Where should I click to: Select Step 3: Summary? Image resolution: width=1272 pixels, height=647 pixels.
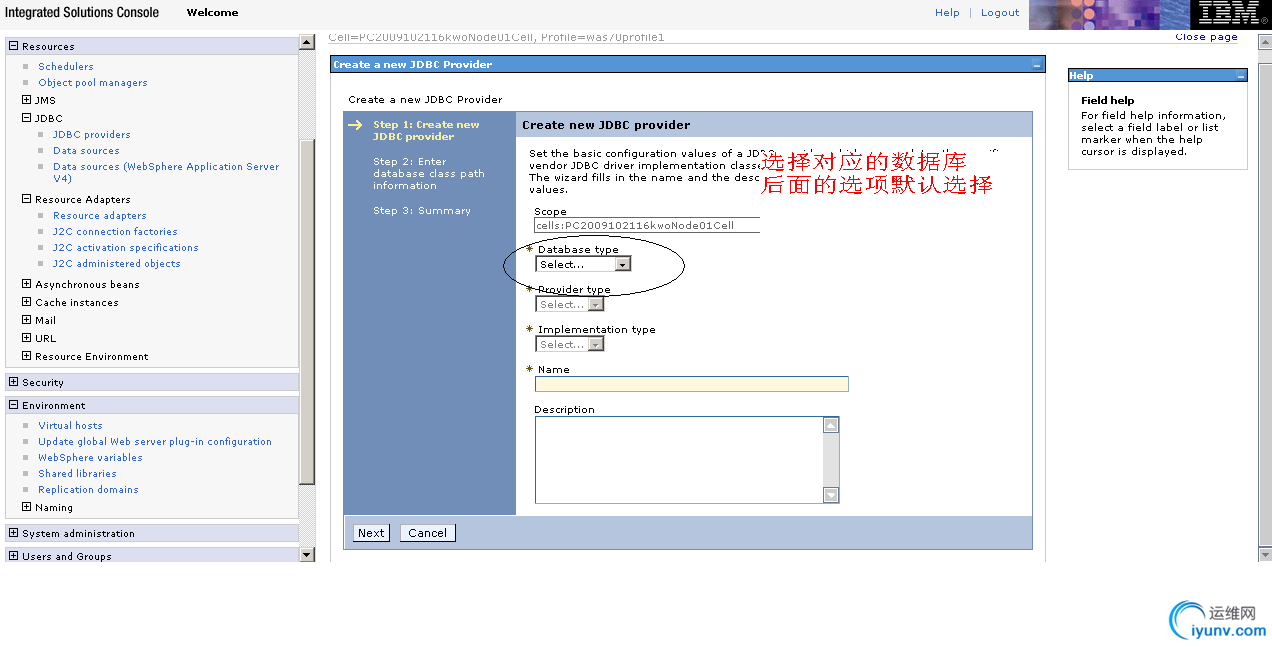click(422, 211)
